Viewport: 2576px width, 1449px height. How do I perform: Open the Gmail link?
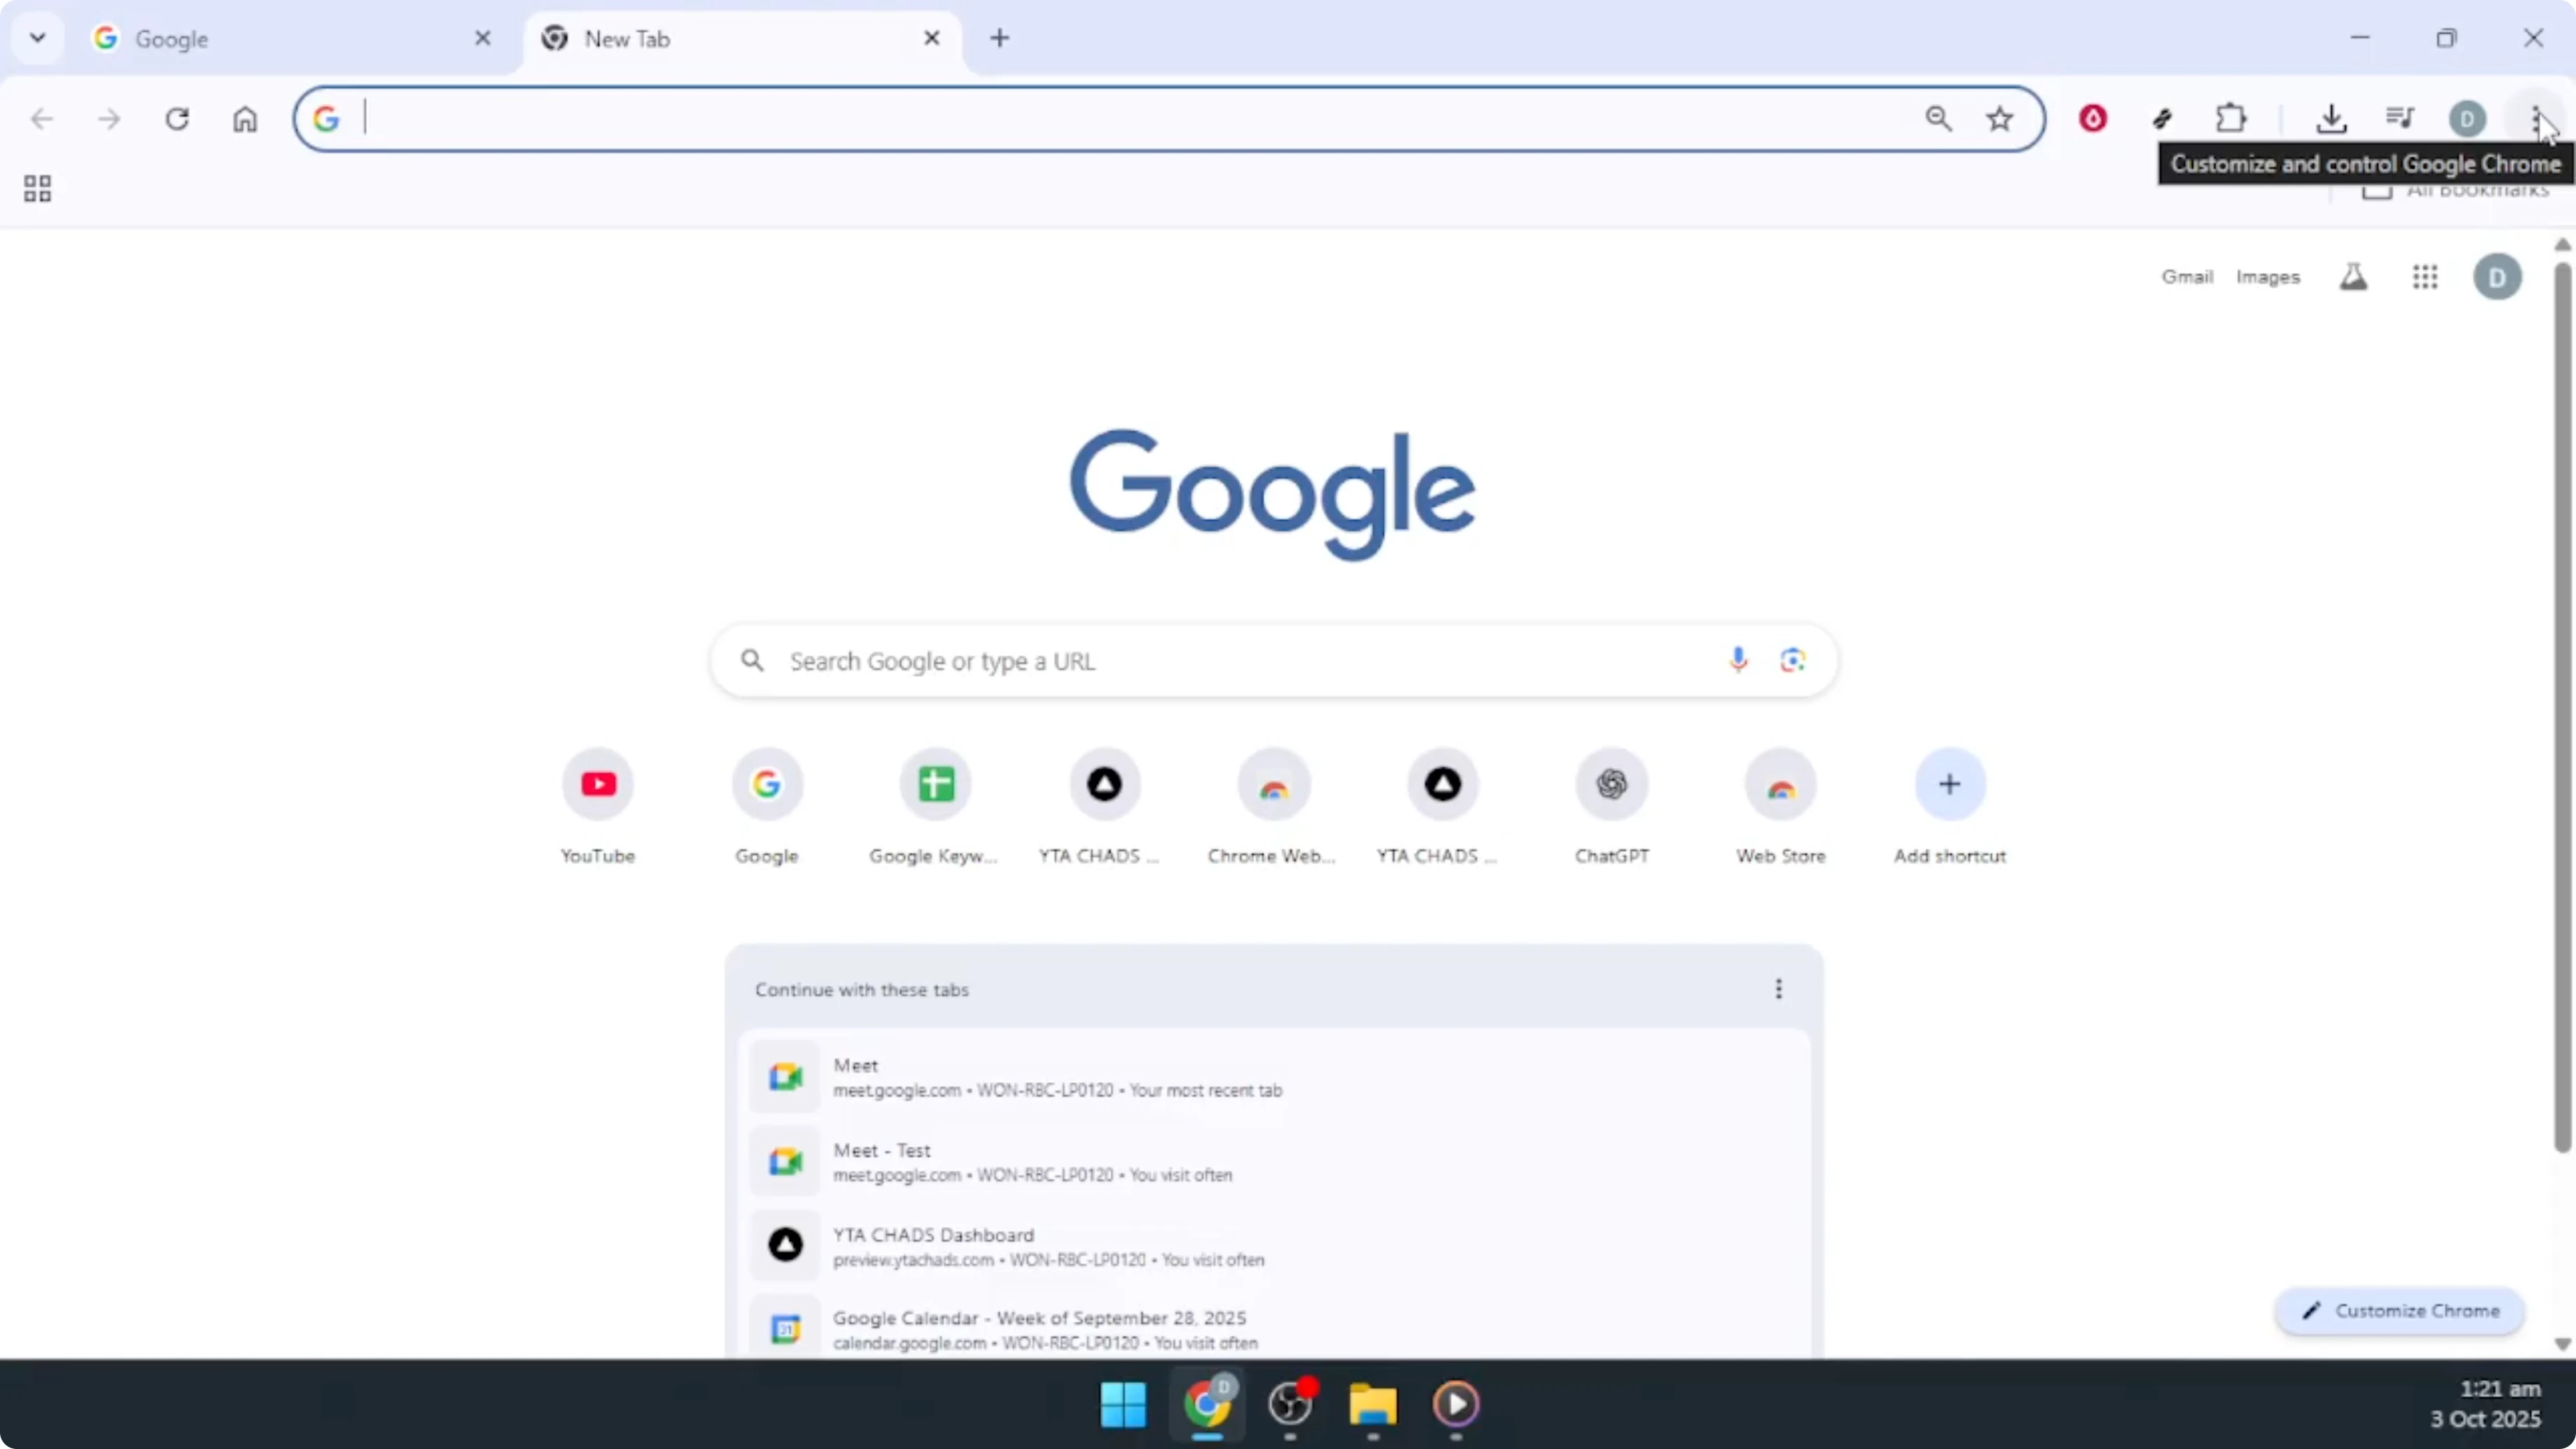(x=2187, y=277)
